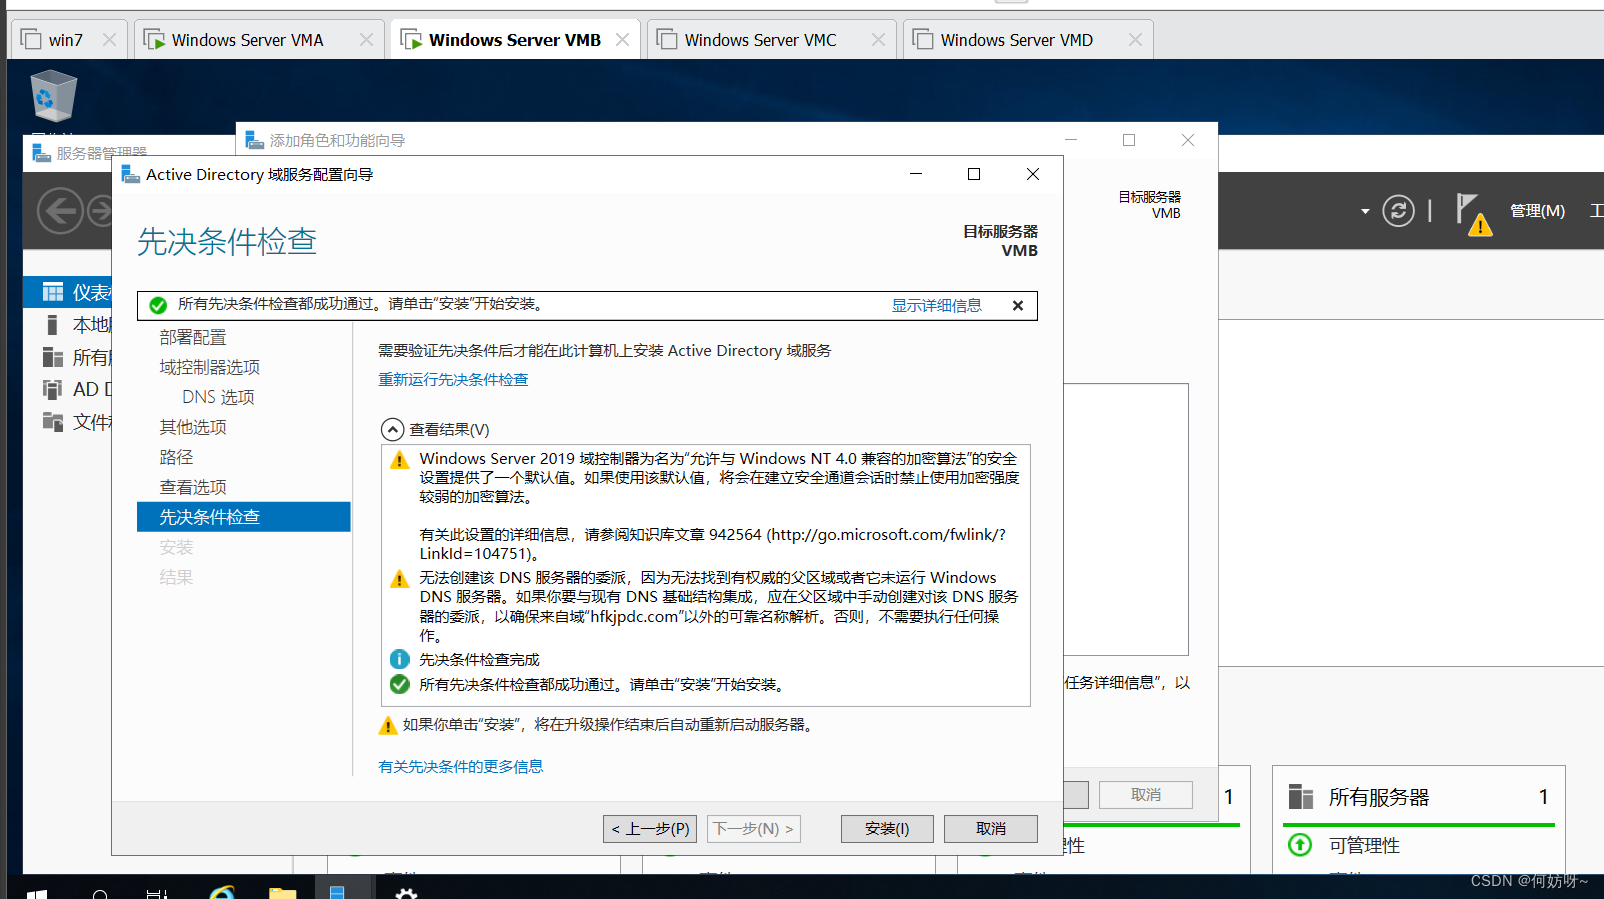1604x899 pixels.
Task: Click rerun prerequisites check link
Action: pos(453,380)
